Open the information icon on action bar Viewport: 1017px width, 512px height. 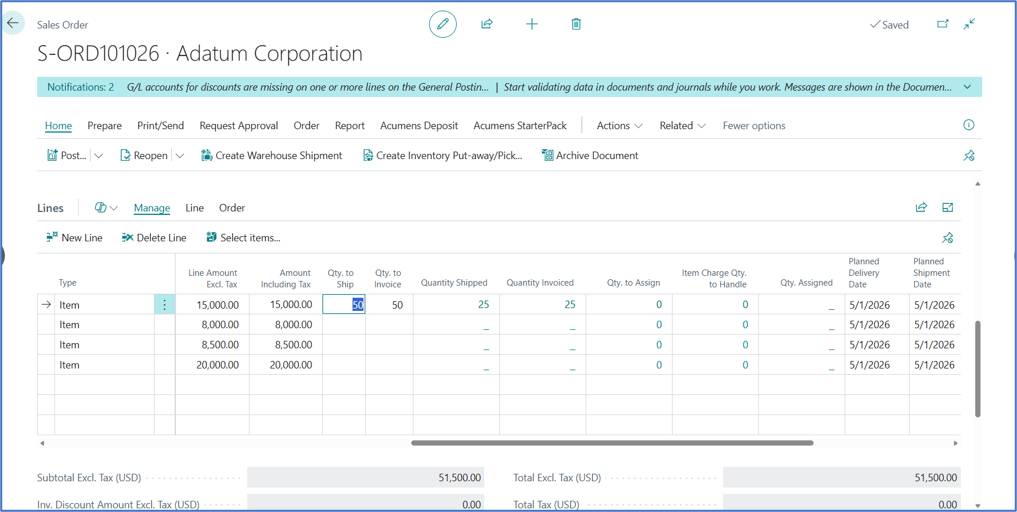coord(969,125)
